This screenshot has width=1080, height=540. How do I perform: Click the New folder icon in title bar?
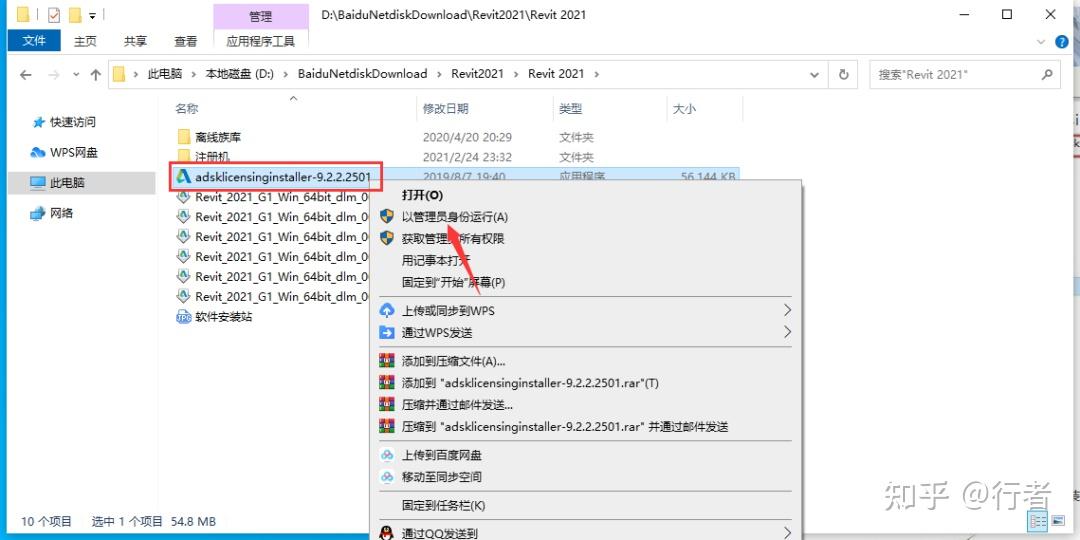(75, 14)
